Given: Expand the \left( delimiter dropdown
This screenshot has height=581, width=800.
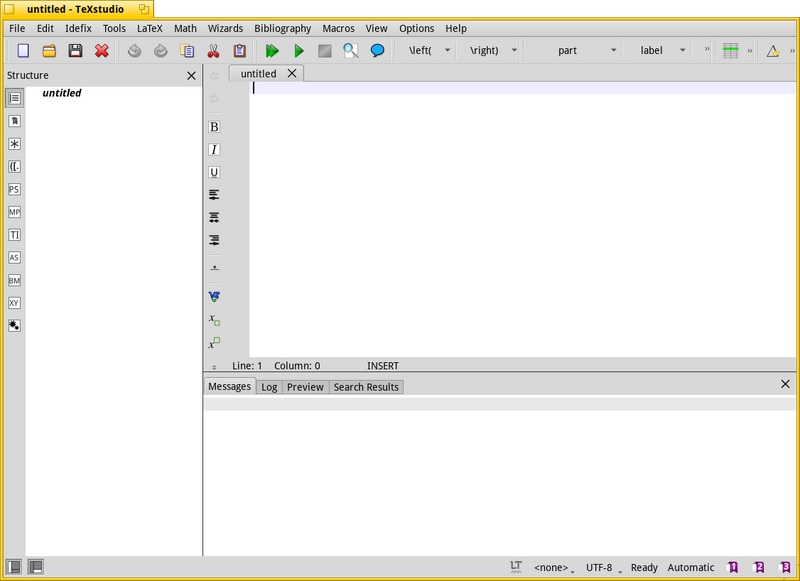Looking at the screenshot, I should [x=447, y=50].
